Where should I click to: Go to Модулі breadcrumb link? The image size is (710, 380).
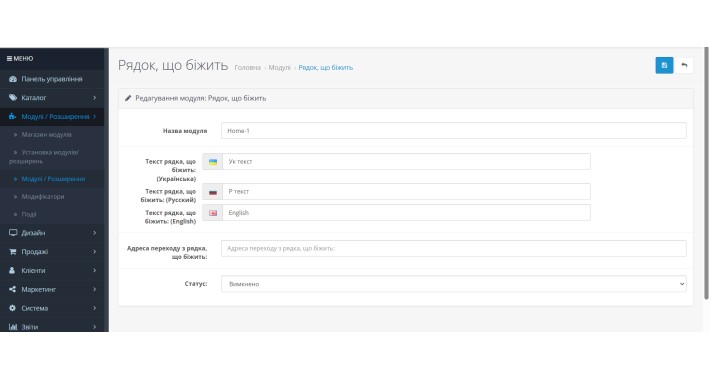[x=279, y=67]
